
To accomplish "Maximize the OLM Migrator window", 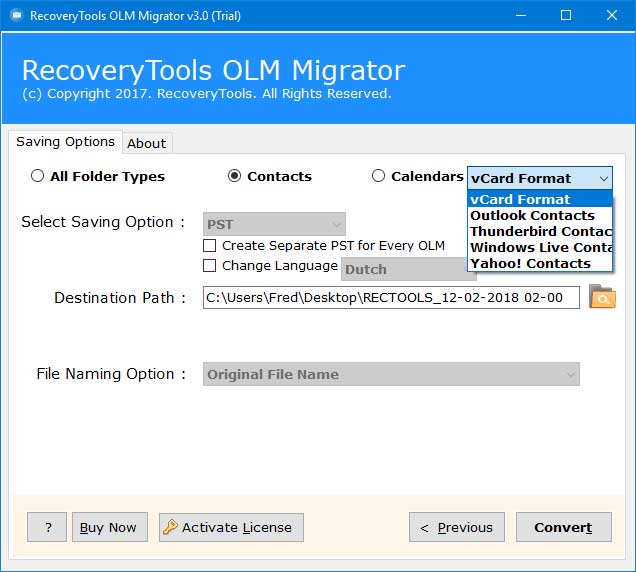I will click(566, 15).
